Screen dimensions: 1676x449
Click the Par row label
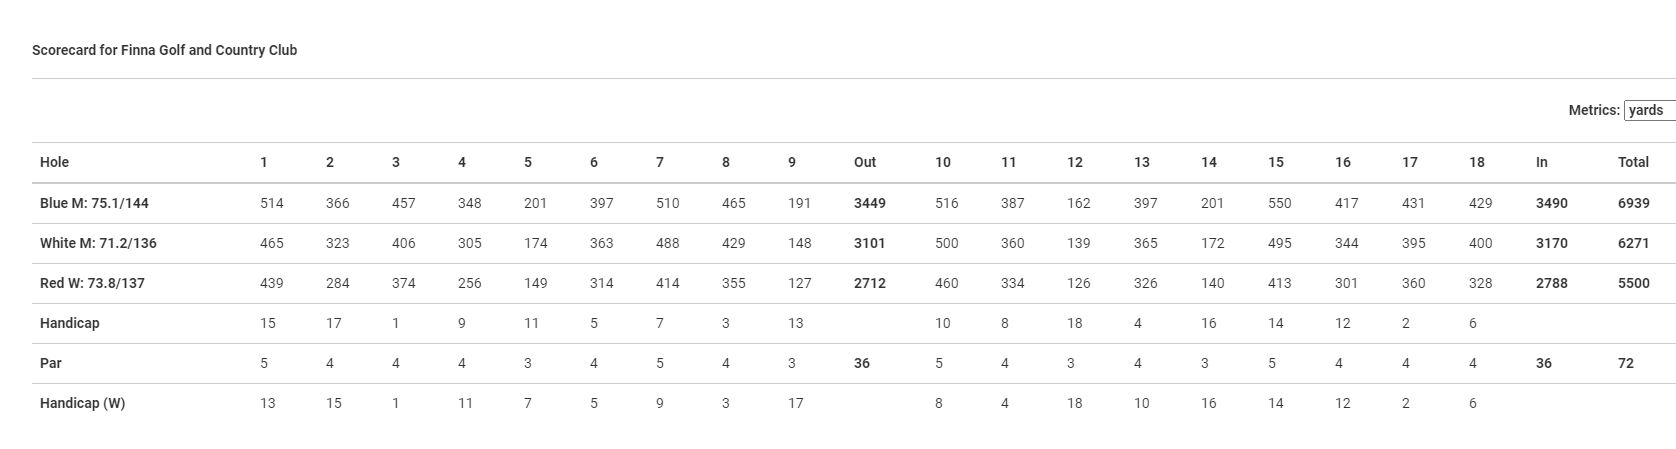50,363
